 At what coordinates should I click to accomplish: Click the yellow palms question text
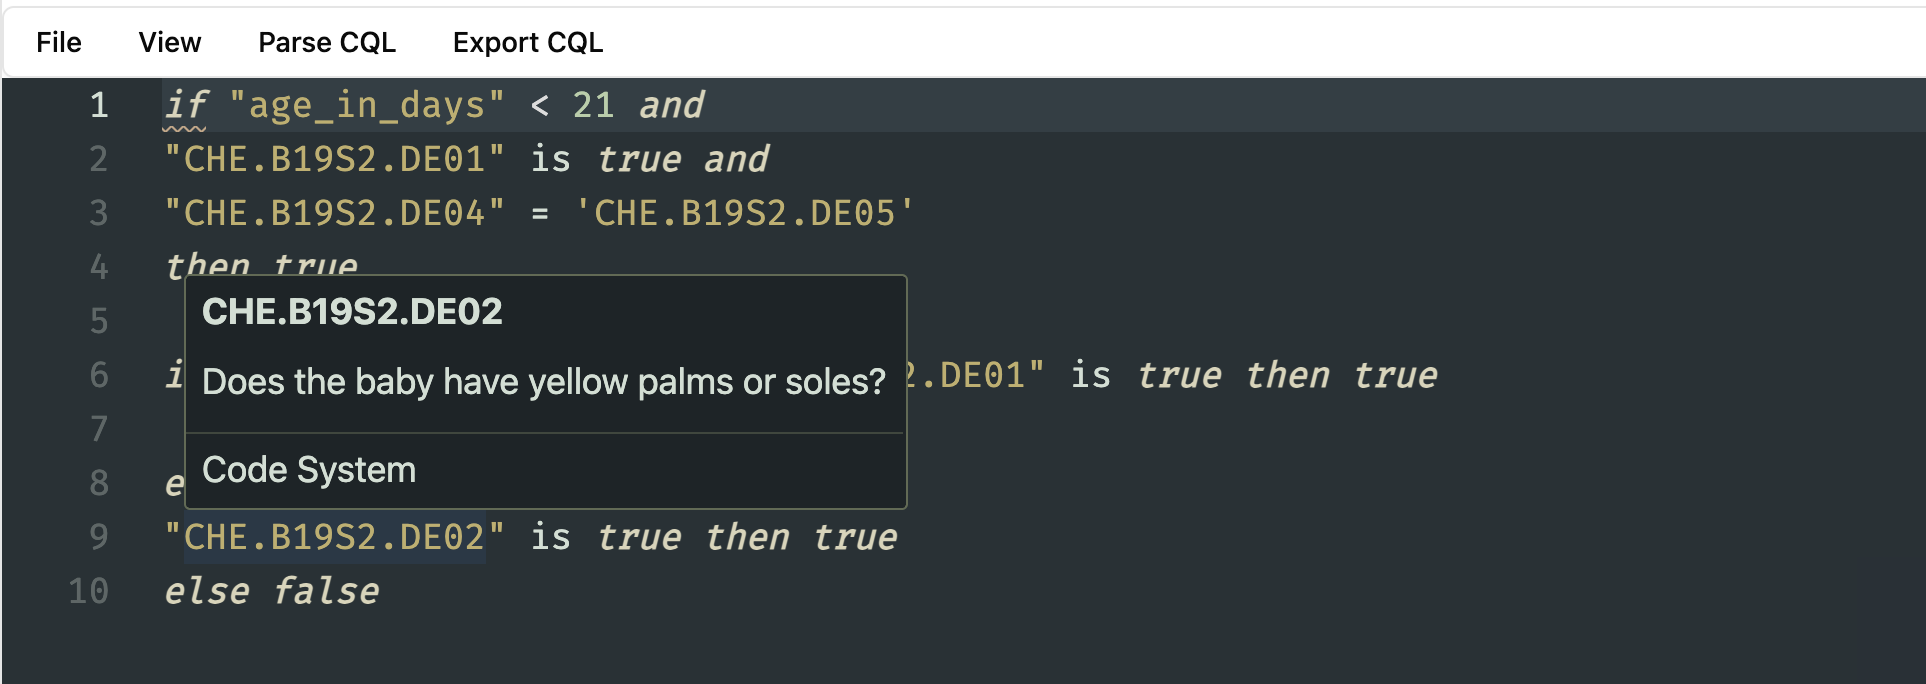(x=543, y=381)
